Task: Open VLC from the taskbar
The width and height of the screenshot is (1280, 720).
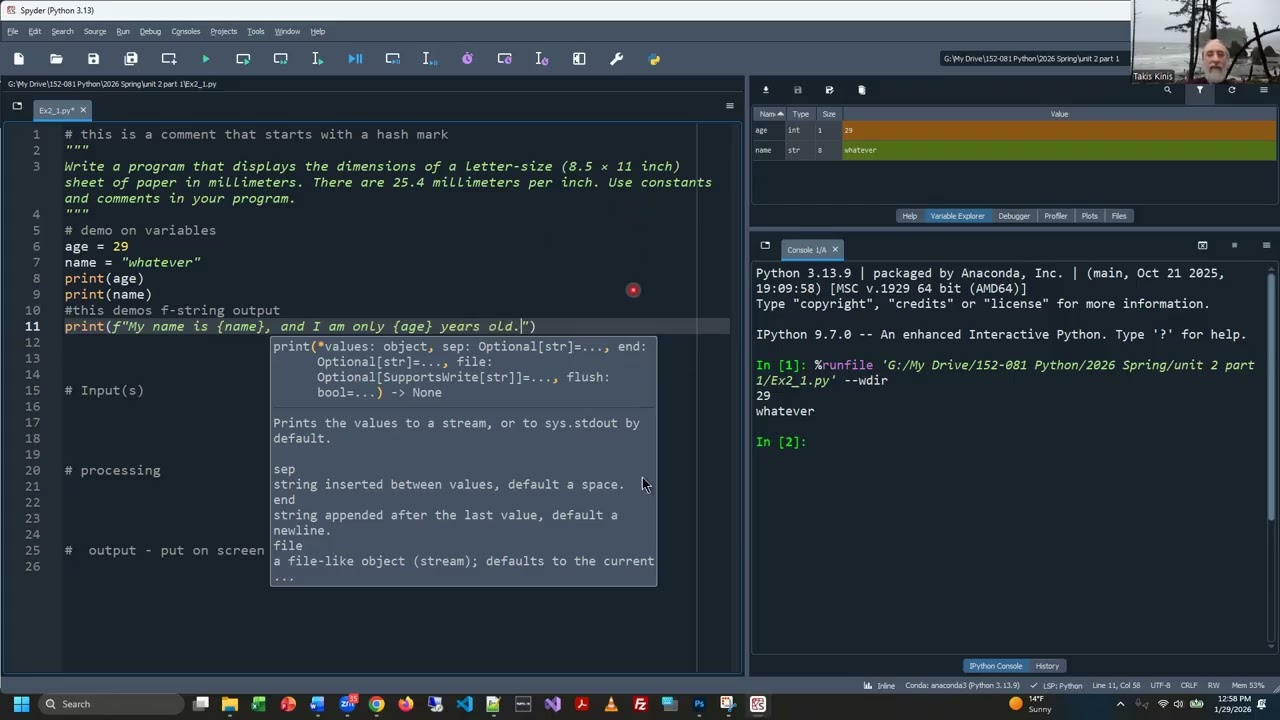Action: pos(611,704)
